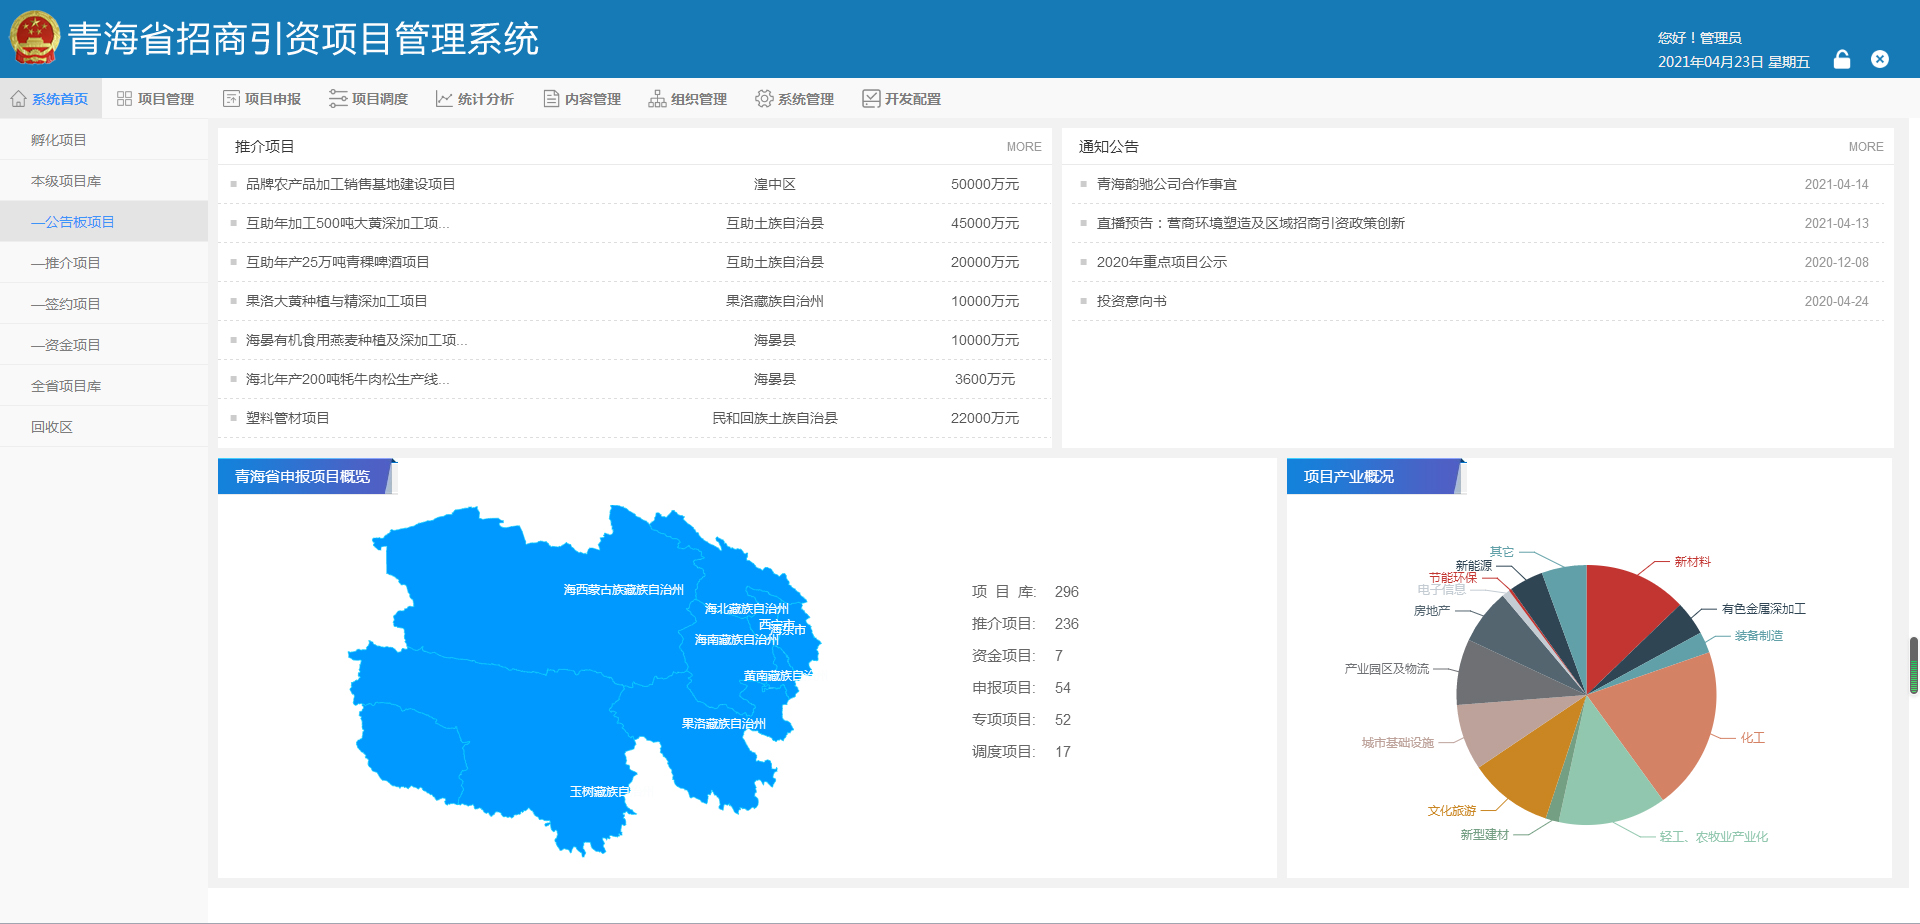Open the 2020年重点项目公示 notice

(1161, 262)
